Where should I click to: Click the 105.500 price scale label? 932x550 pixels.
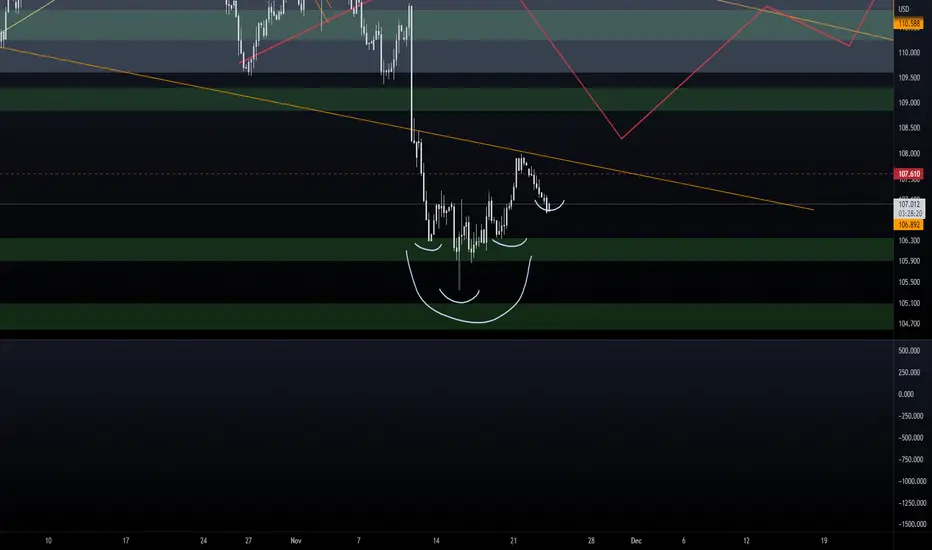tap(909, 282)
